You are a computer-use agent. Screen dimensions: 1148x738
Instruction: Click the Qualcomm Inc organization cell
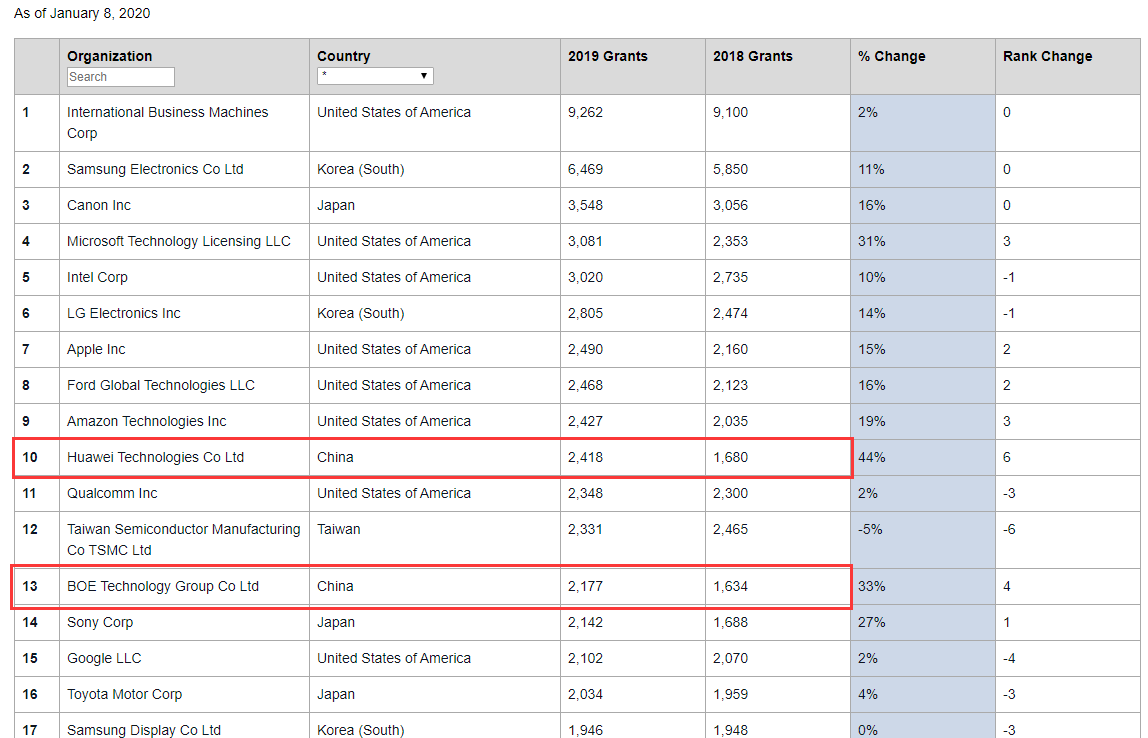[112, 493]
